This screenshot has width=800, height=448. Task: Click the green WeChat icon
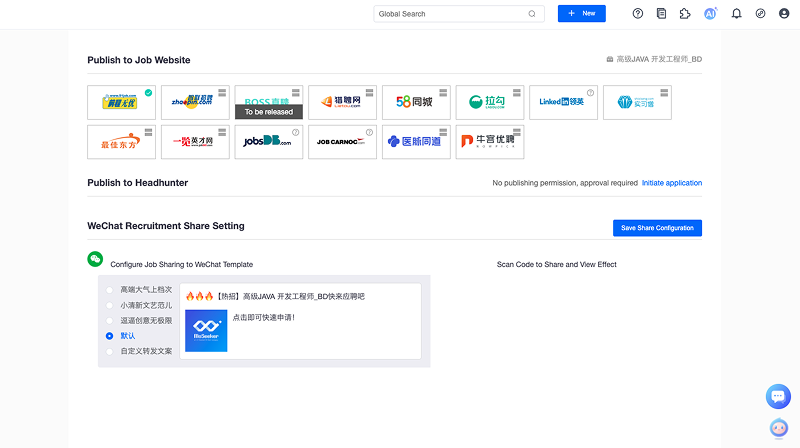95,259
